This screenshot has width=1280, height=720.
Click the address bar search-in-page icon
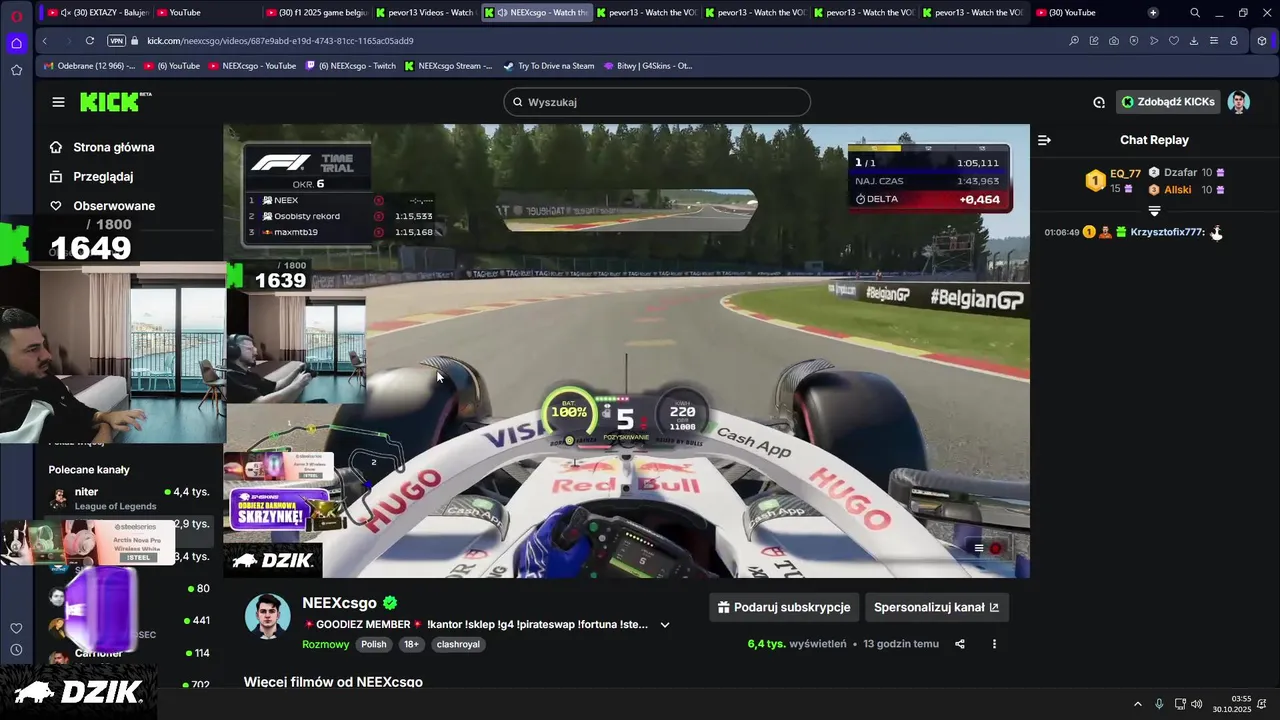coord(1074,41)
